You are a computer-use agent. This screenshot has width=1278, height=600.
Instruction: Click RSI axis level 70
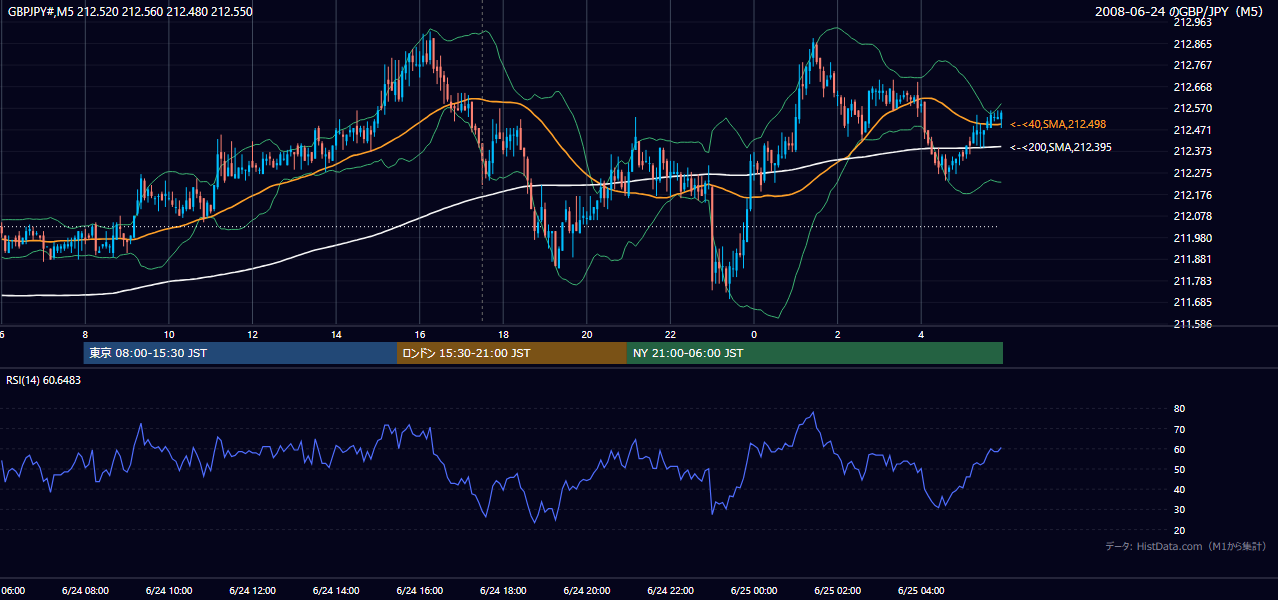tap(1179, 429)
